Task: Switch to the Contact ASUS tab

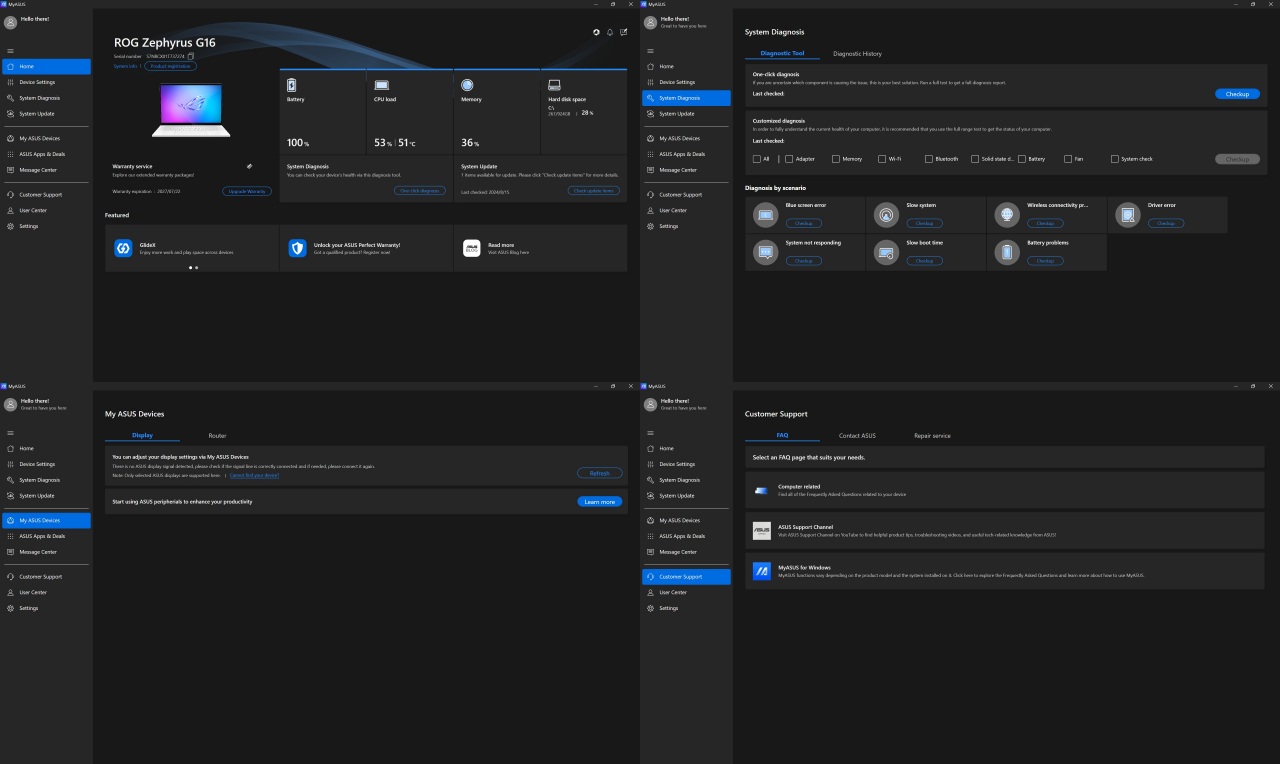Action: 857,436
